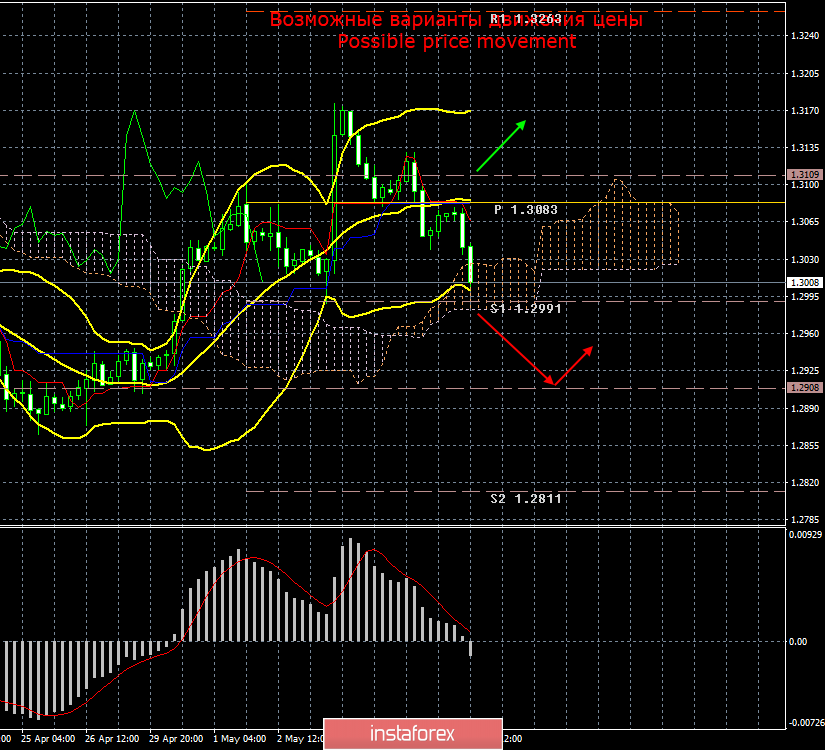The width and height of the screenshot is (825, 750).
Task: Click the support label S1 1.2991
Action: (x=526, y=308)
